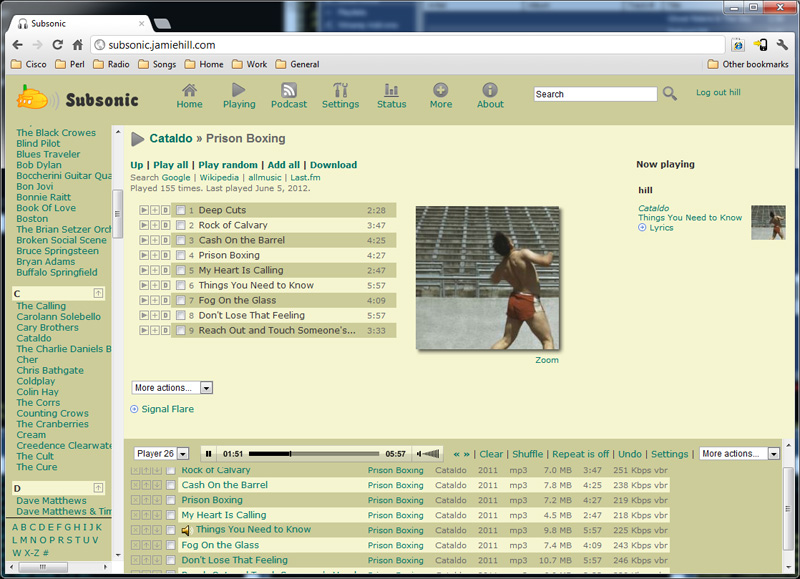Viewport: 800px width, 579px height.
Task: Tick playlist checkbox for My Heart Is Calling
Action: 171,515
